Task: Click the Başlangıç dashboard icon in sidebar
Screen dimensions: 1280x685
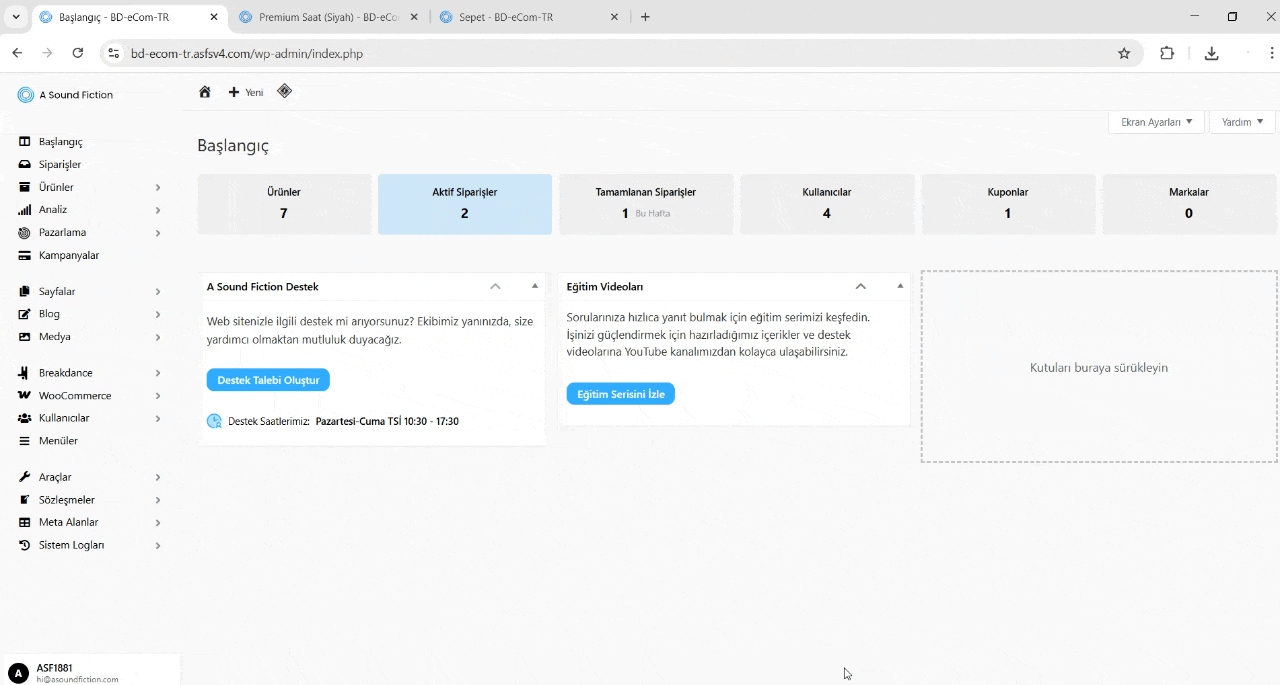Action: (x=25, y=142)
